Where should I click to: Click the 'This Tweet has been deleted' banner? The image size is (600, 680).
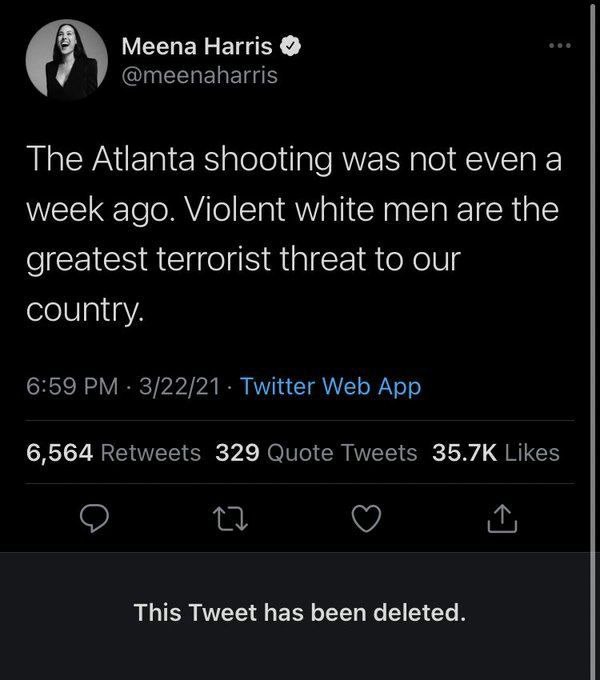300,613
